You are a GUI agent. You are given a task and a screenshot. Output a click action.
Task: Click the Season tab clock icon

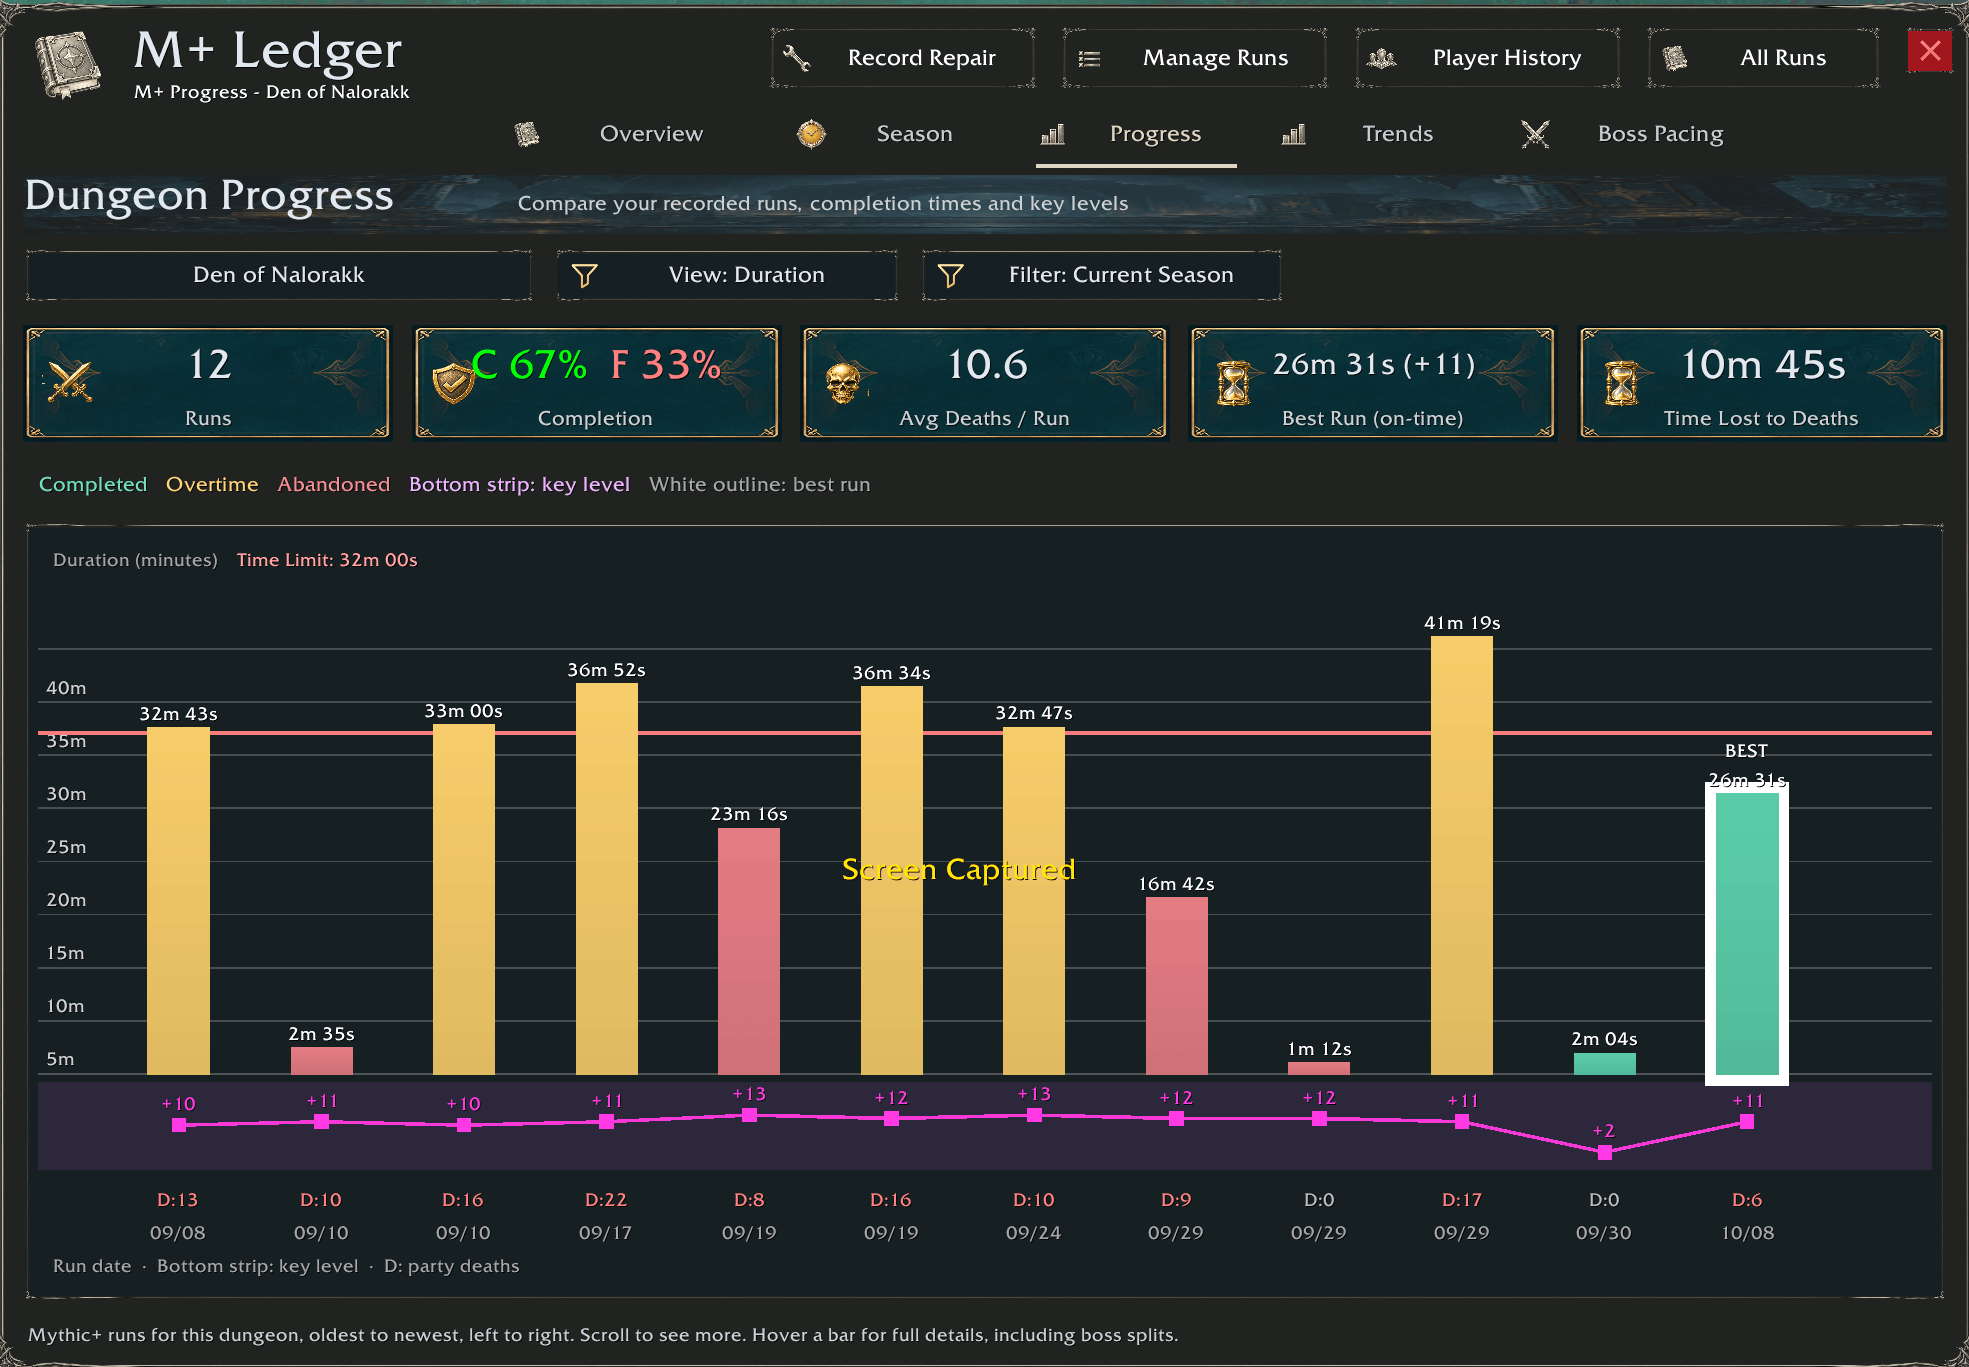(x=811, y=134)
